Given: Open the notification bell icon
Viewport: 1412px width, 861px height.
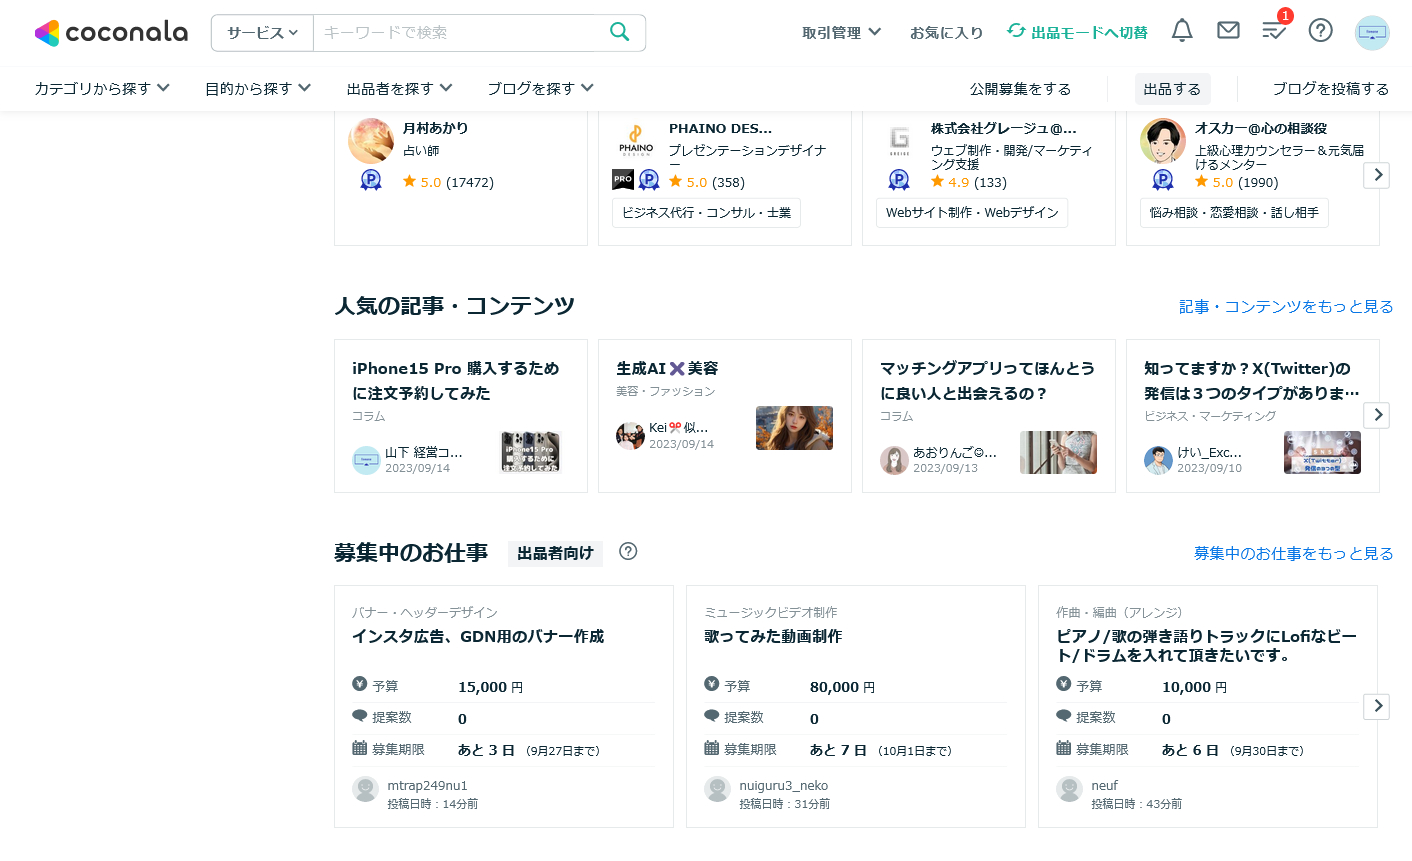Looking at the screenshot, I should coord(1181,30).
